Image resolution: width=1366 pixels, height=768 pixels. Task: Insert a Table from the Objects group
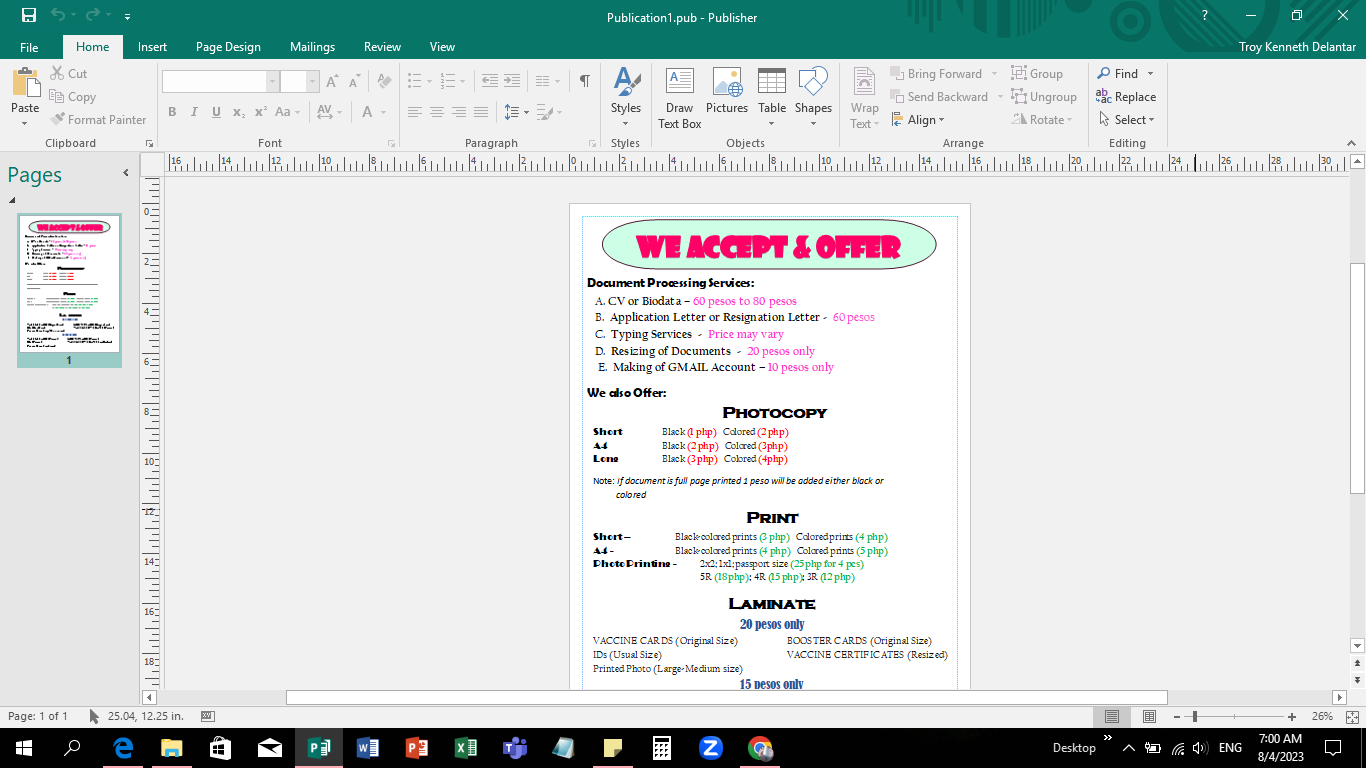(x=772, y=97)
